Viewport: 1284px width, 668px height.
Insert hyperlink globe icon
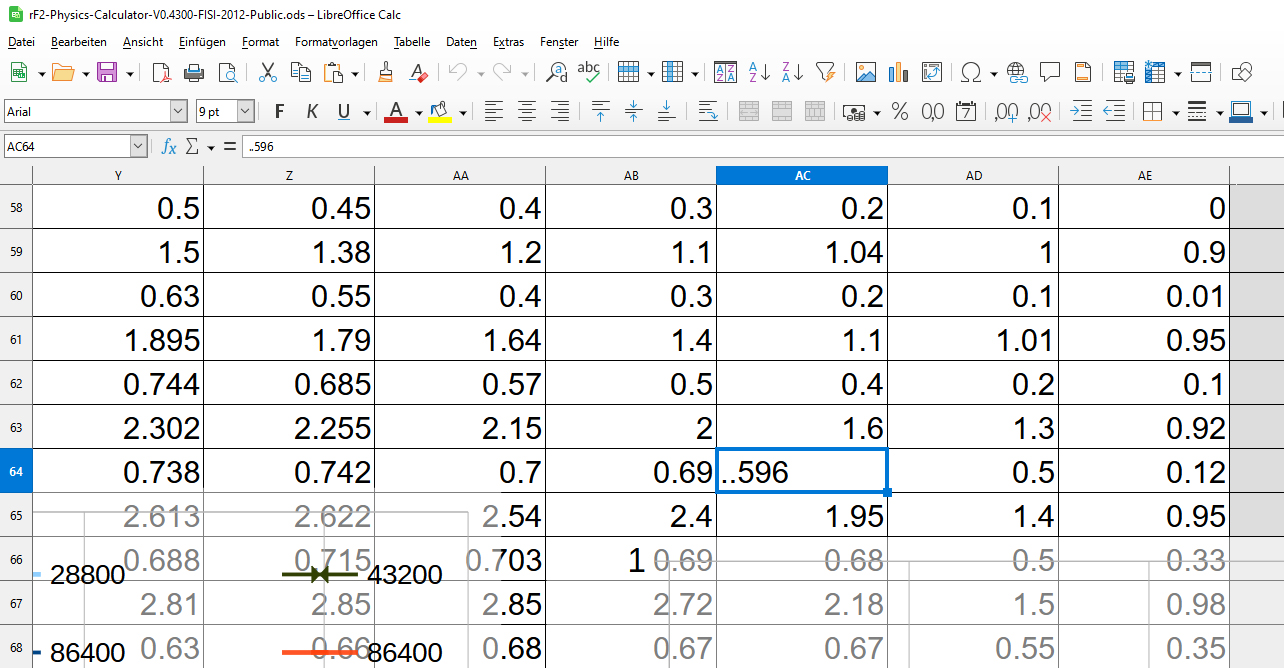click(x=1017, y=72)
